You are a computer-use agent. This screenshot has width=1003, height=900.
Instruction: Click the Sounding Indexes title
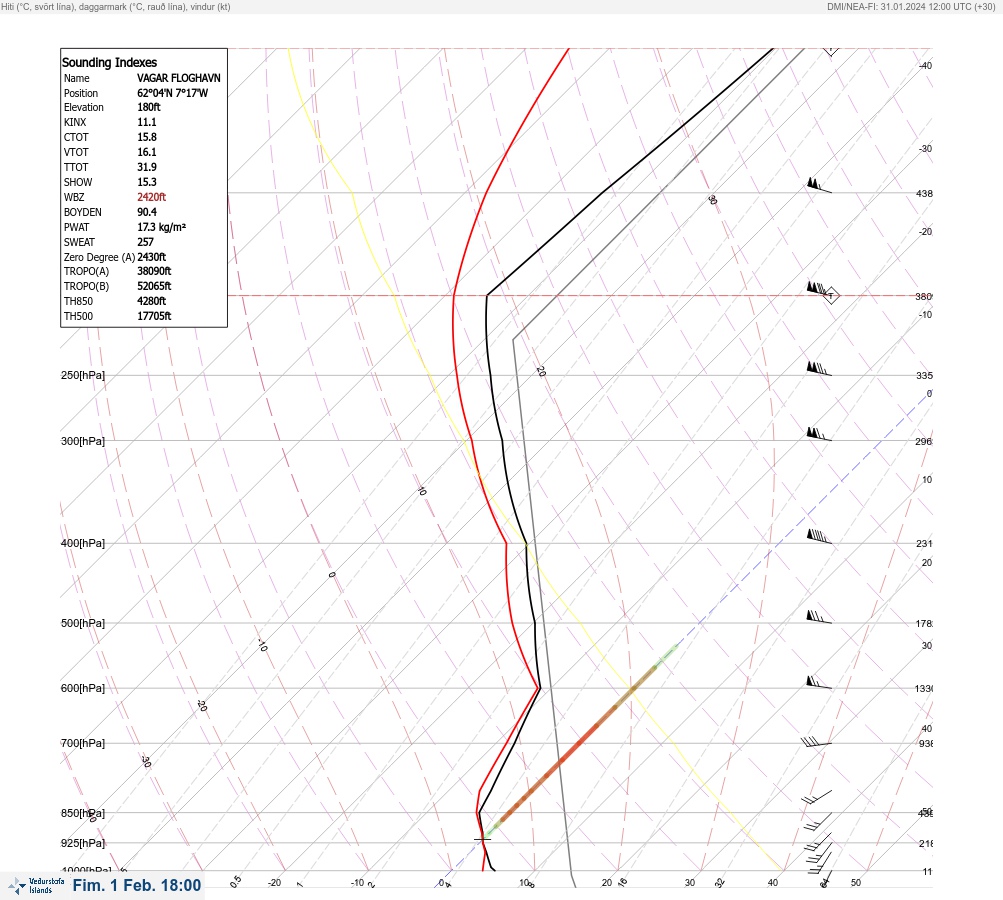(109, 62)
